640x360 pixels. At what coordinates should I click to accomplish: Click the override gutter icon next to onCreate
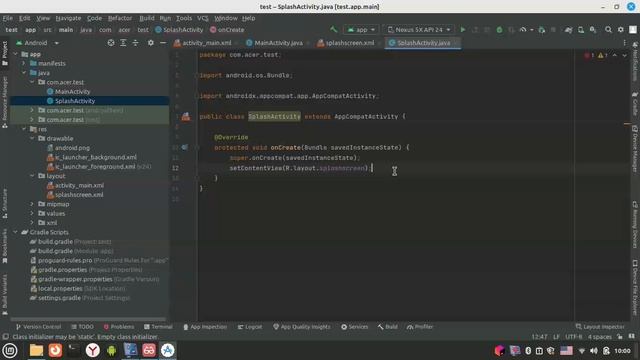pyautogui.click(x=185, y=147)
